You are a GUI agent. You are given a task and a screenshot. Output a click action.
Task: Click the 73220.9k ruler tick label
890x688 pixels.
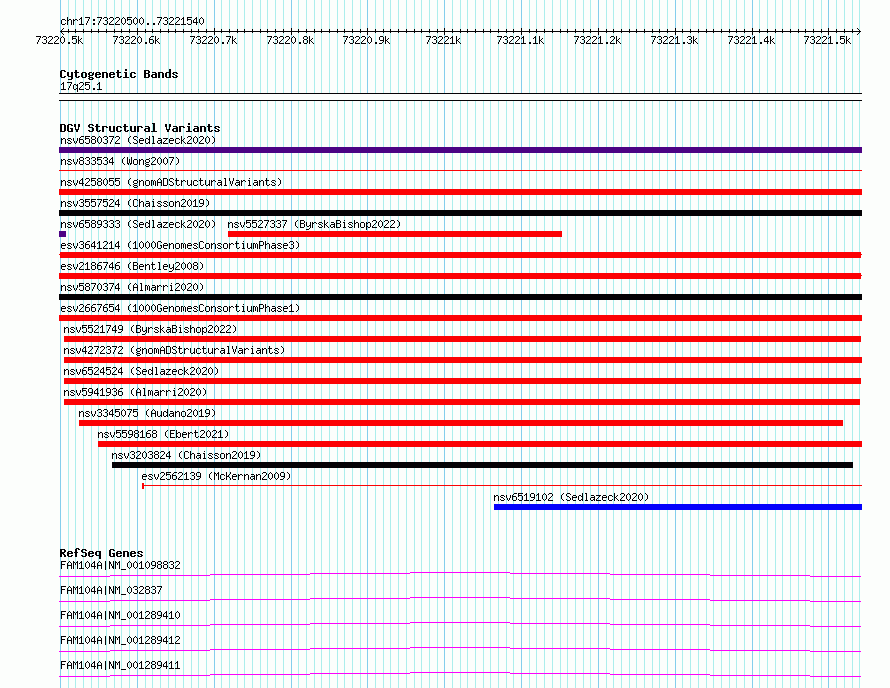(367, 40)
